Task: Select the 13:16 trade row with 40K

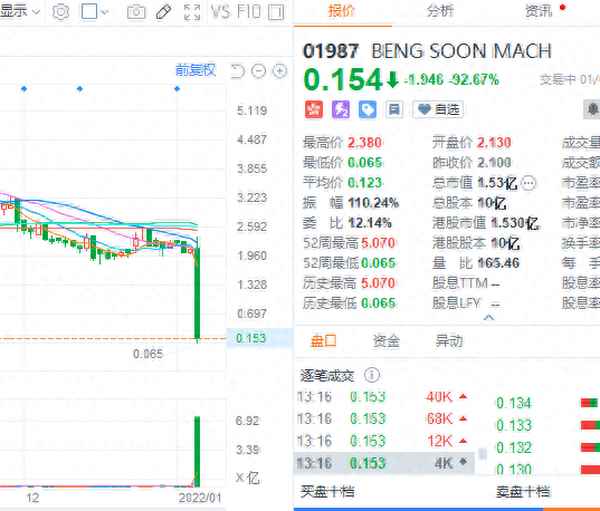Action: coord(384,397)
